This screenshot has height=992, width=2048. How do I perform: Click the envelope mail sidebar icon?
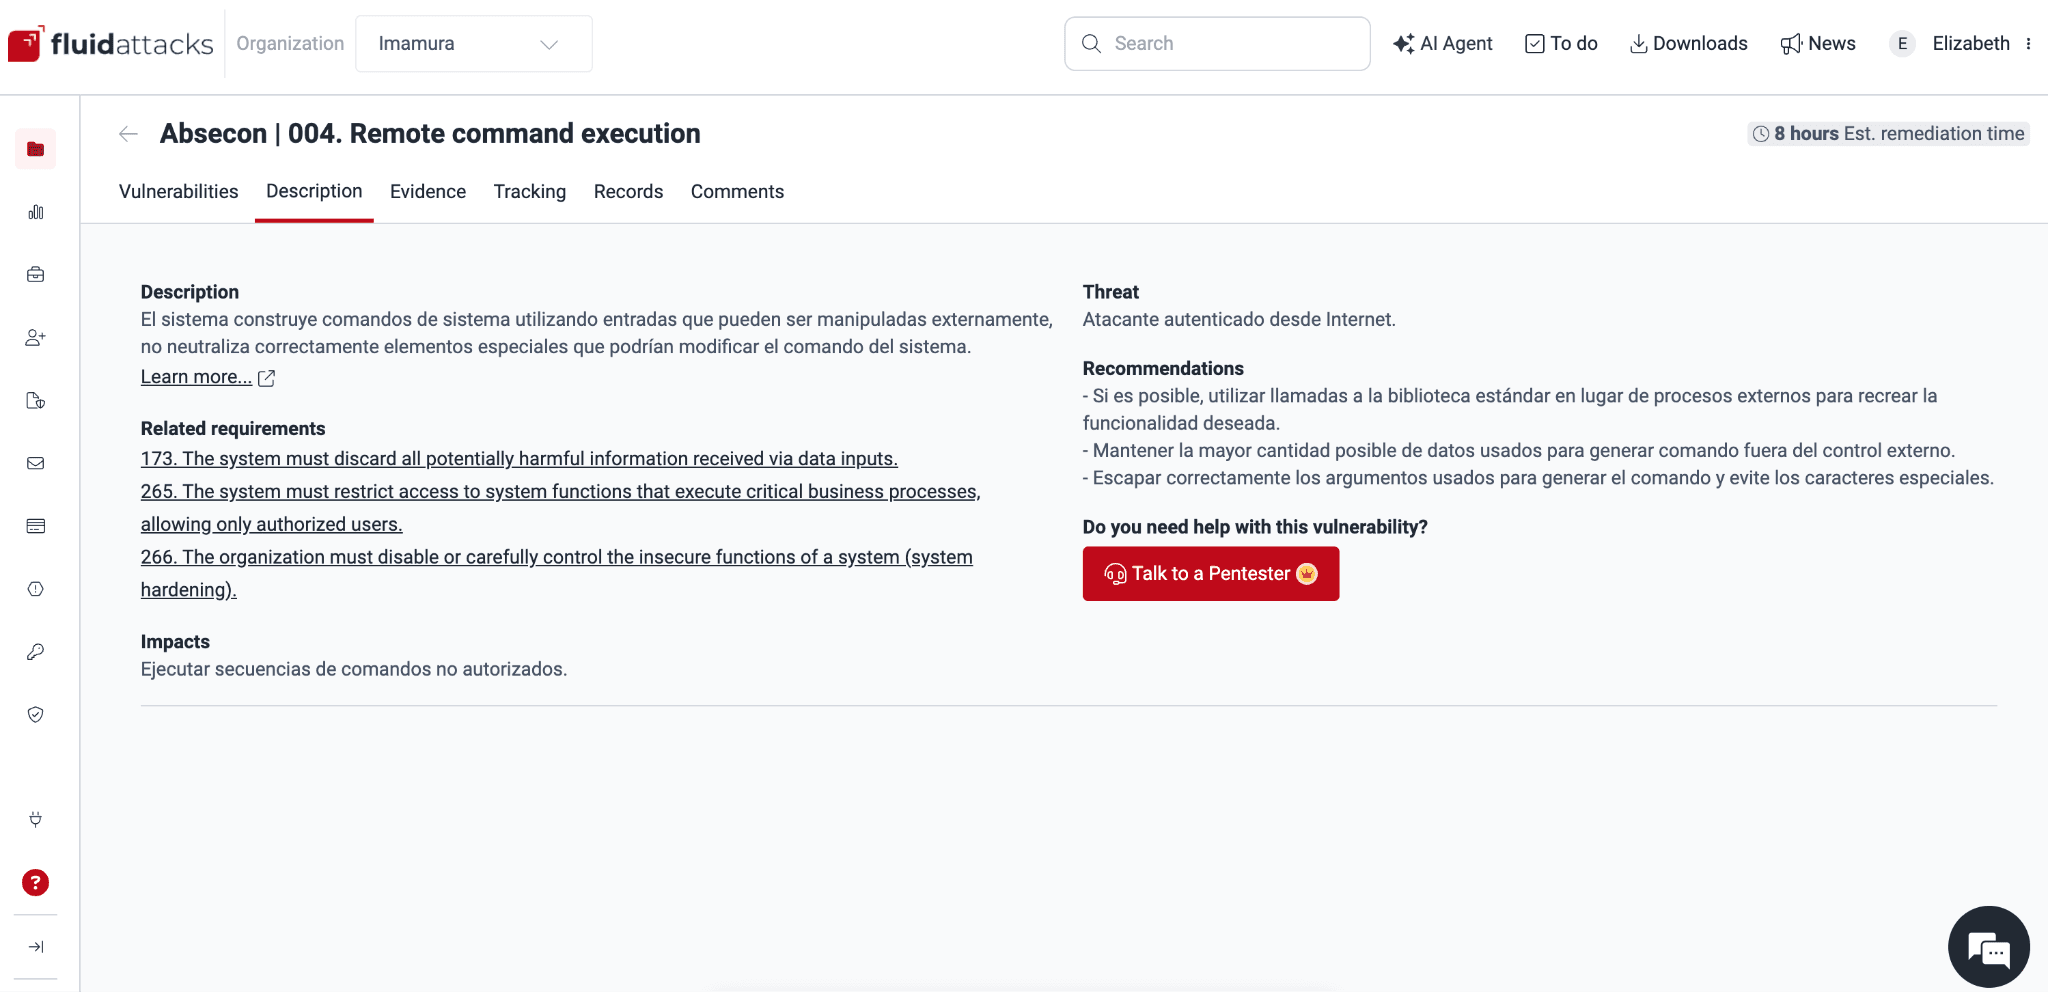tap(36, 463)
